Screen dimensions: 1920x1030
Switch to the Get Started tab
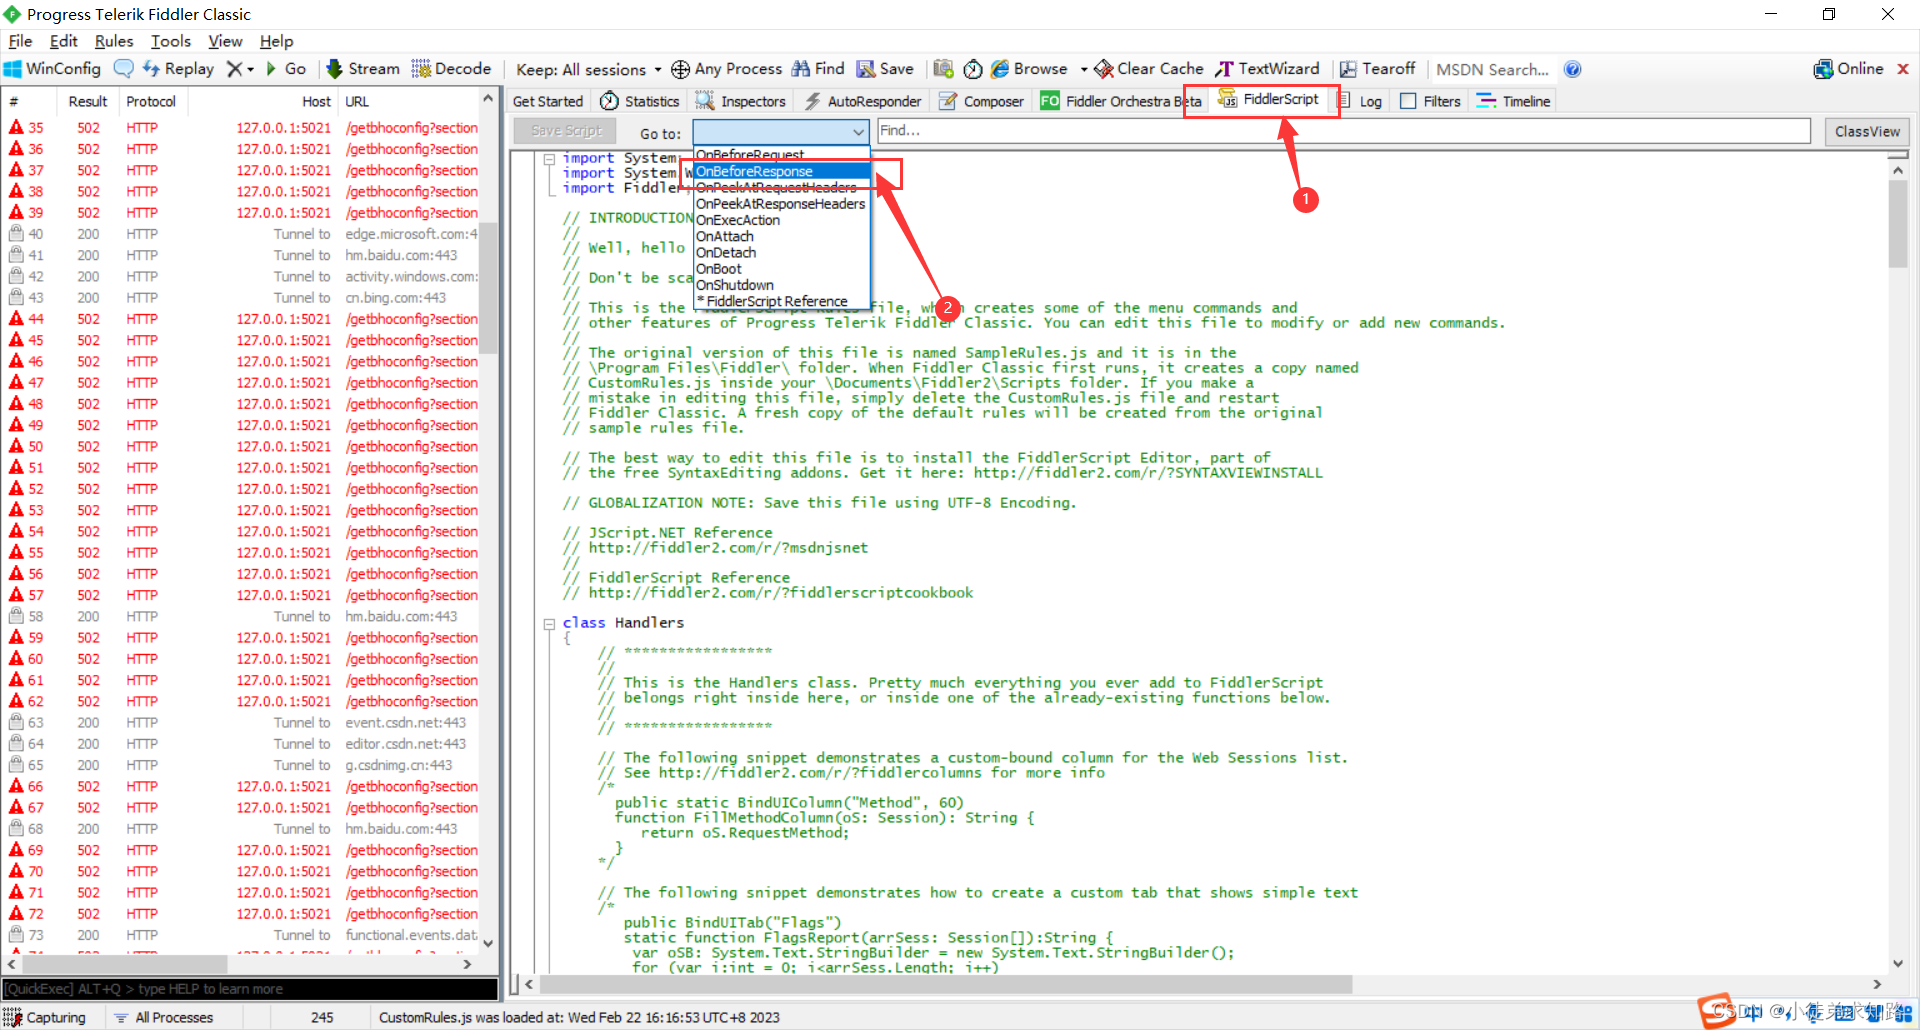(547, 101)
